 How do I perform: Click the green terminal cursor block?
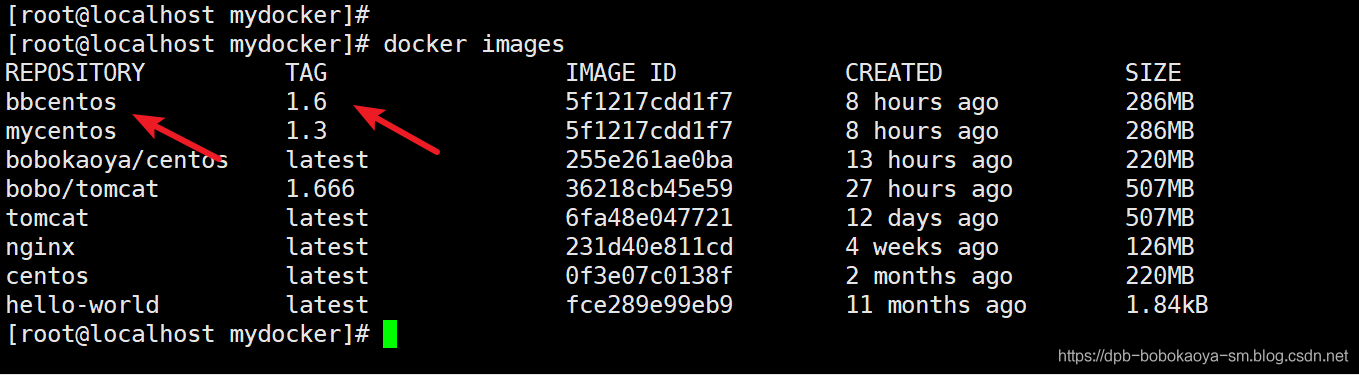point(390,334)
